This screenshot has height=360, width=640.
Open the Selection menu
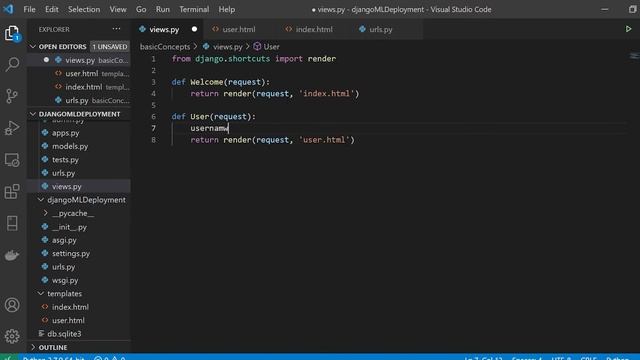[x=84, y=9]
